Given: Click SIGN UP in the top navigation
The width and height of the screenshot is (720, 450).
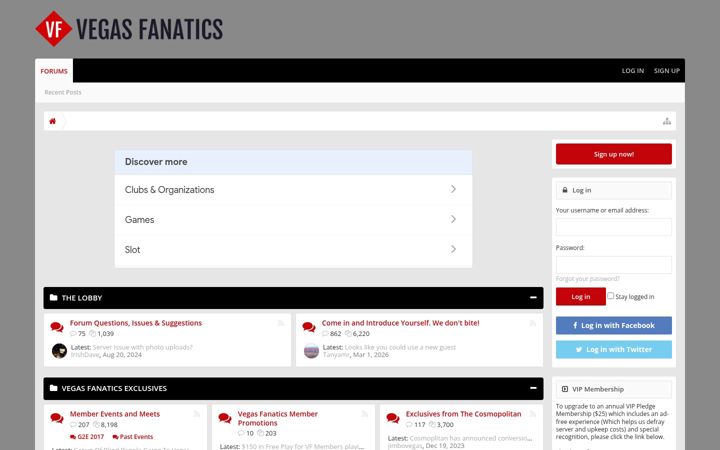Looking at the screenshot, I should click(667, 71).
